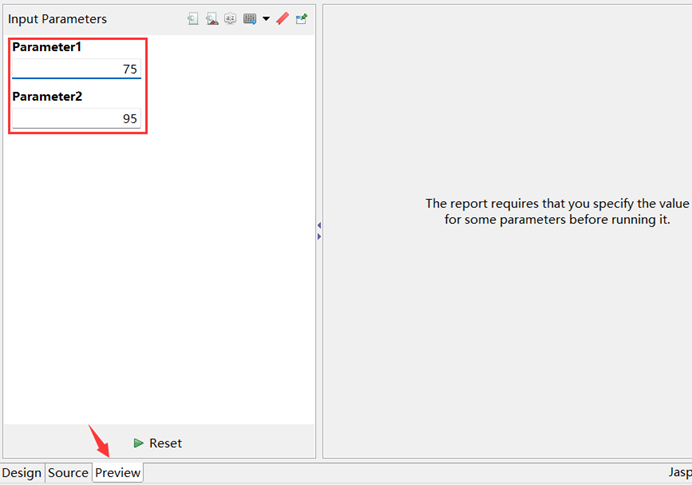This screenshot has height=485, width=692.
Task: Click the green play icon beside Reset
Action: coord(138,443)
